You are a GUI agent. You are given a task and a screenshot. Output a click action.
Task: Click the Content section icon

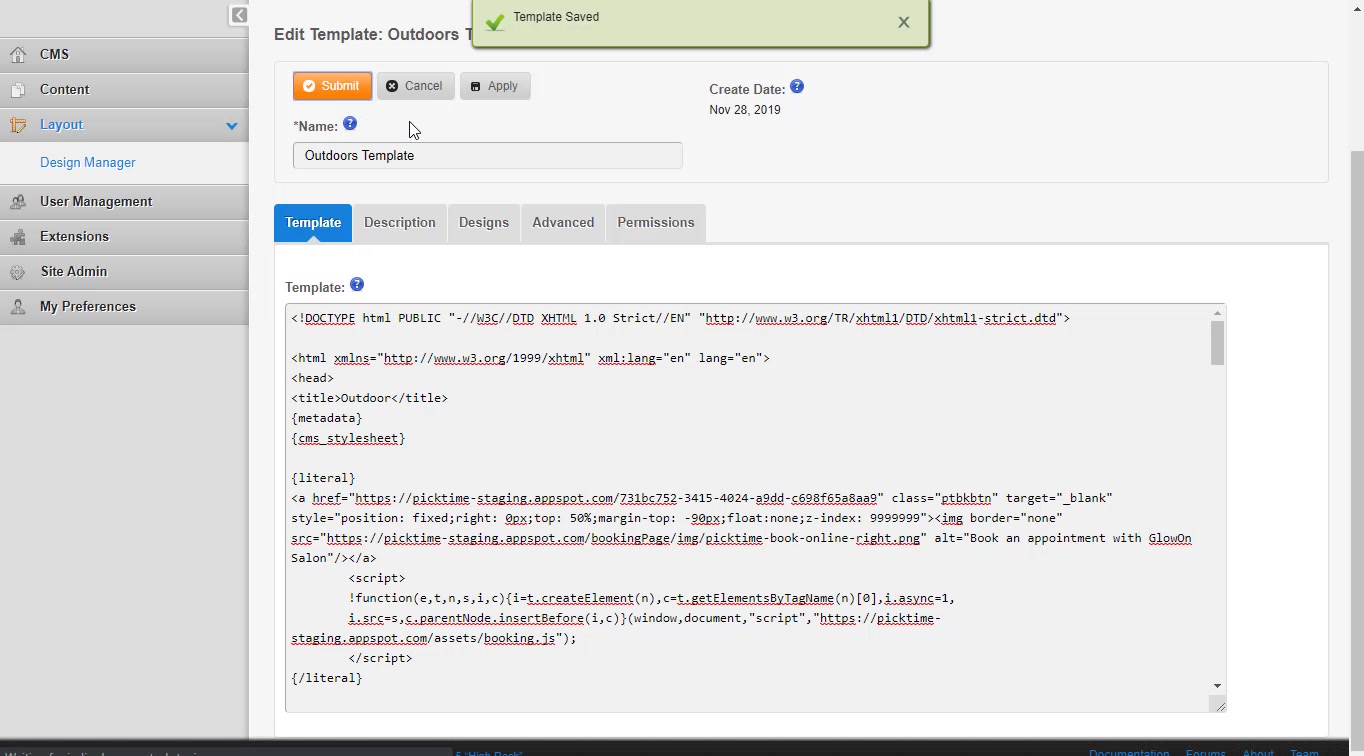click(x=17, y=90)
